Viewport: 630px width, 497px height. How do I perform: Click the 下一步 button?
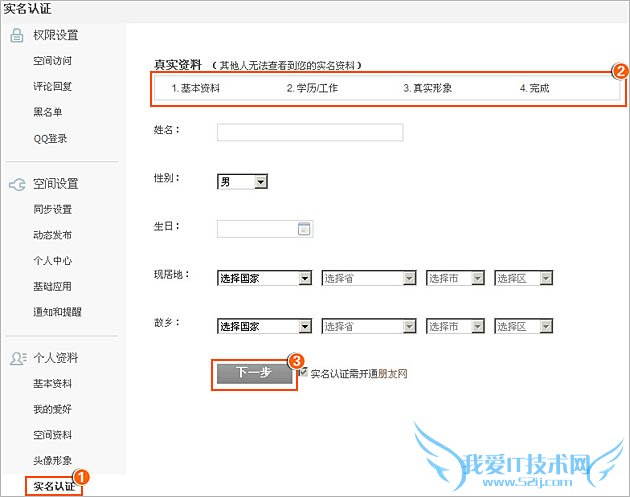coord(254,374)
